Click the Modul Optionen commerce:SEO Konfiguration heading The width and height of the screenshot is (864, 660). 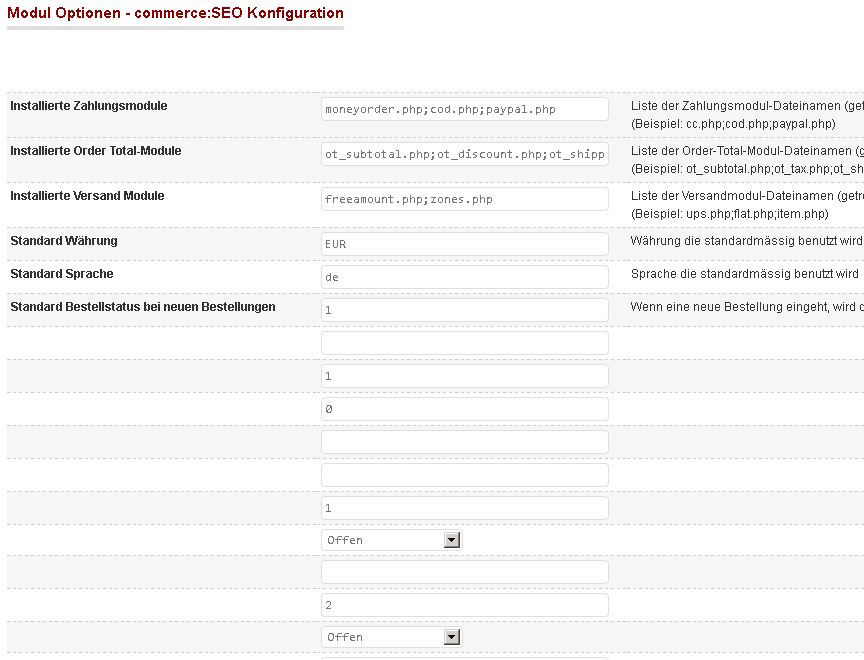(175, 14)
